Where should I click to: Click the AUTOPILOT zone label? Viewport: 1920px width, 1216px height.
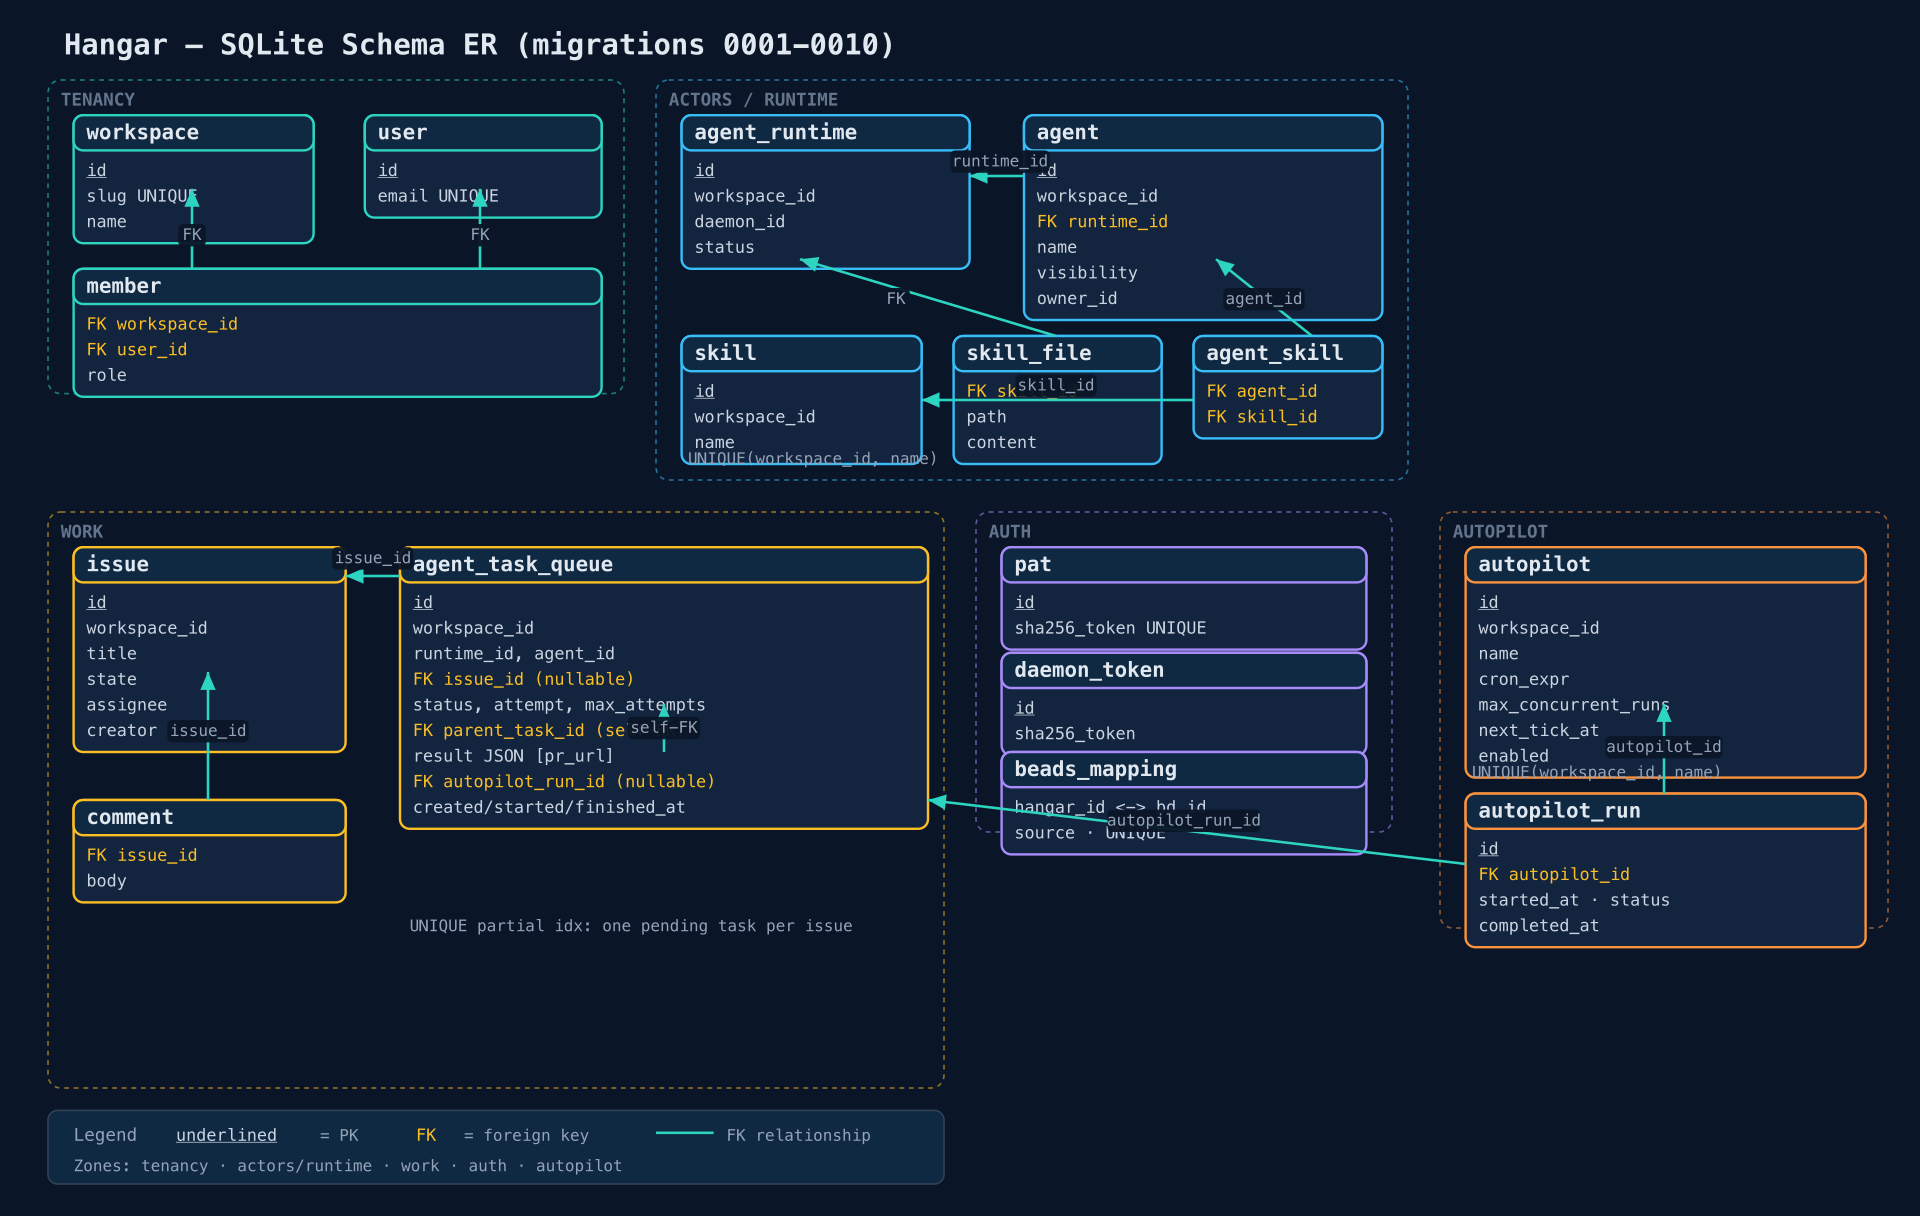pyautogui.click(x=1500, y=532)
